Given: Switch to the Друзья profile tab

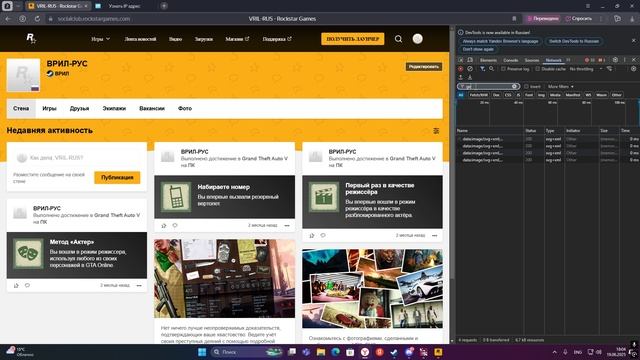Looking at the screenshot, I should click(79, 109).
